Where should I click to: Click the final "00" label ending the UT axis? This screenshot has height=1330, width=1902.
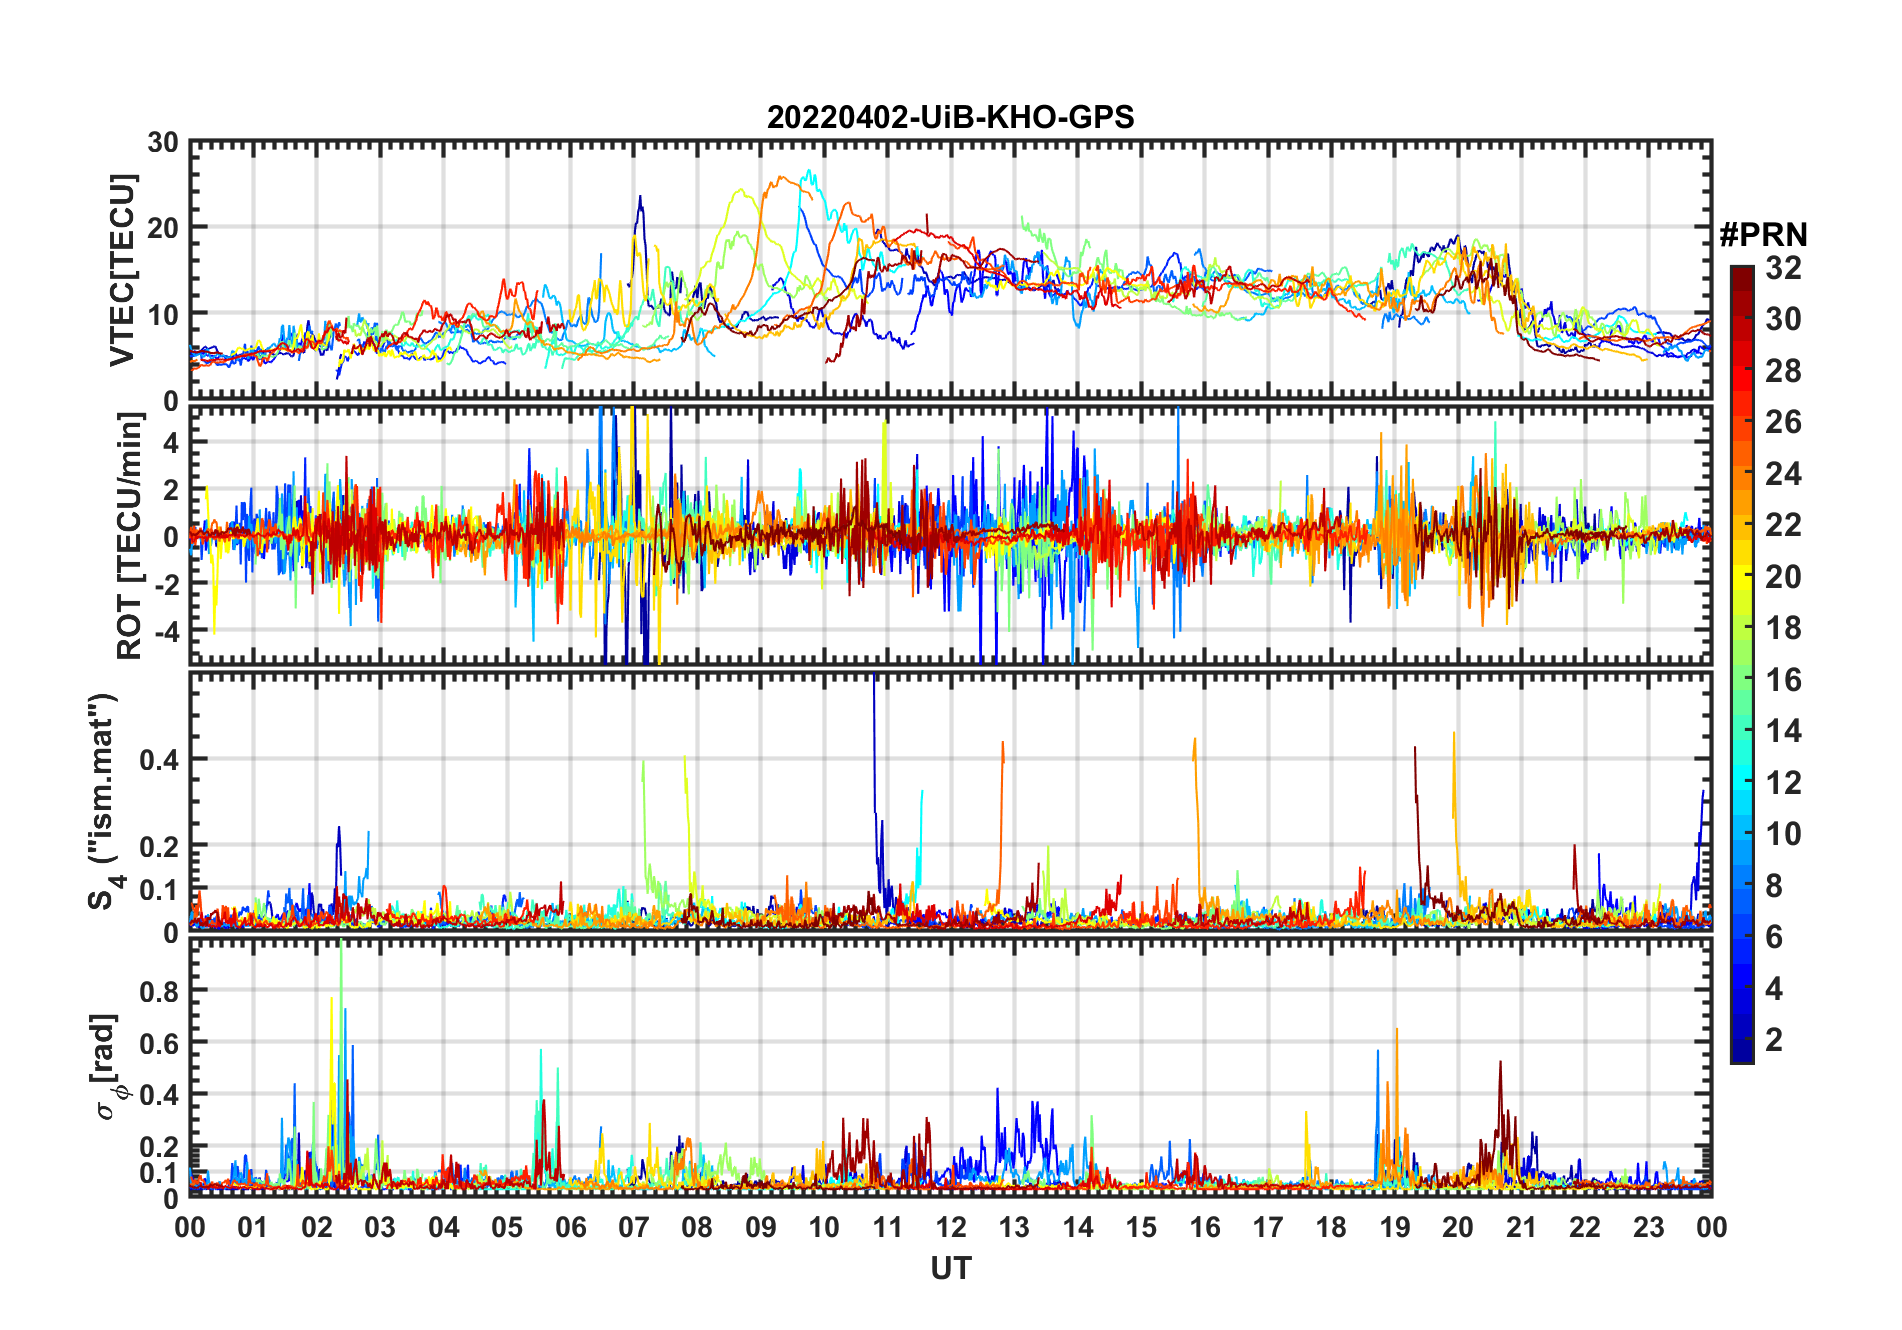(x=1711, y=1227)
